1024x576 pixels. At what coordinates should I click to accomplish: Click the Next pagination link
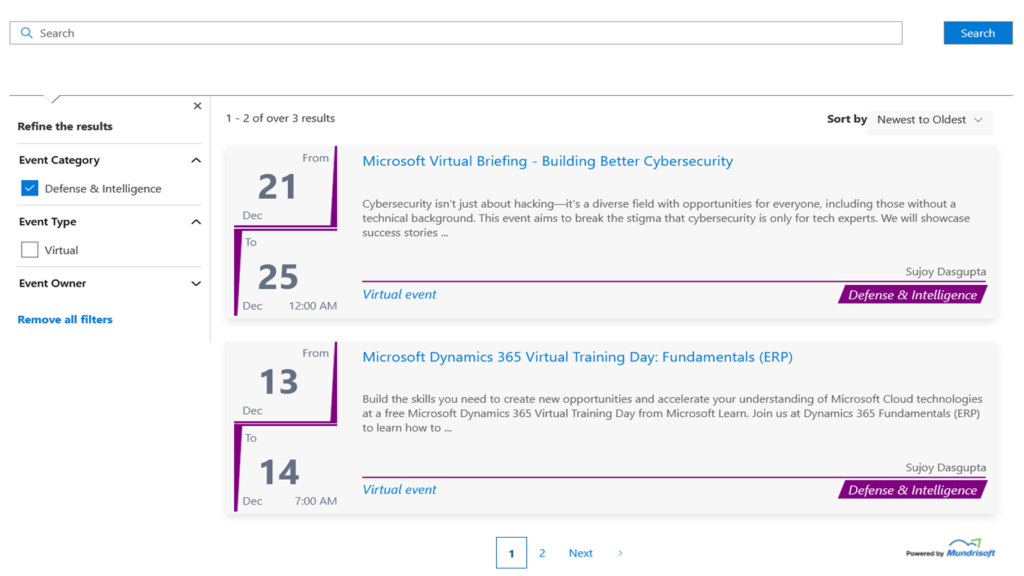click(x=580, y=553)
